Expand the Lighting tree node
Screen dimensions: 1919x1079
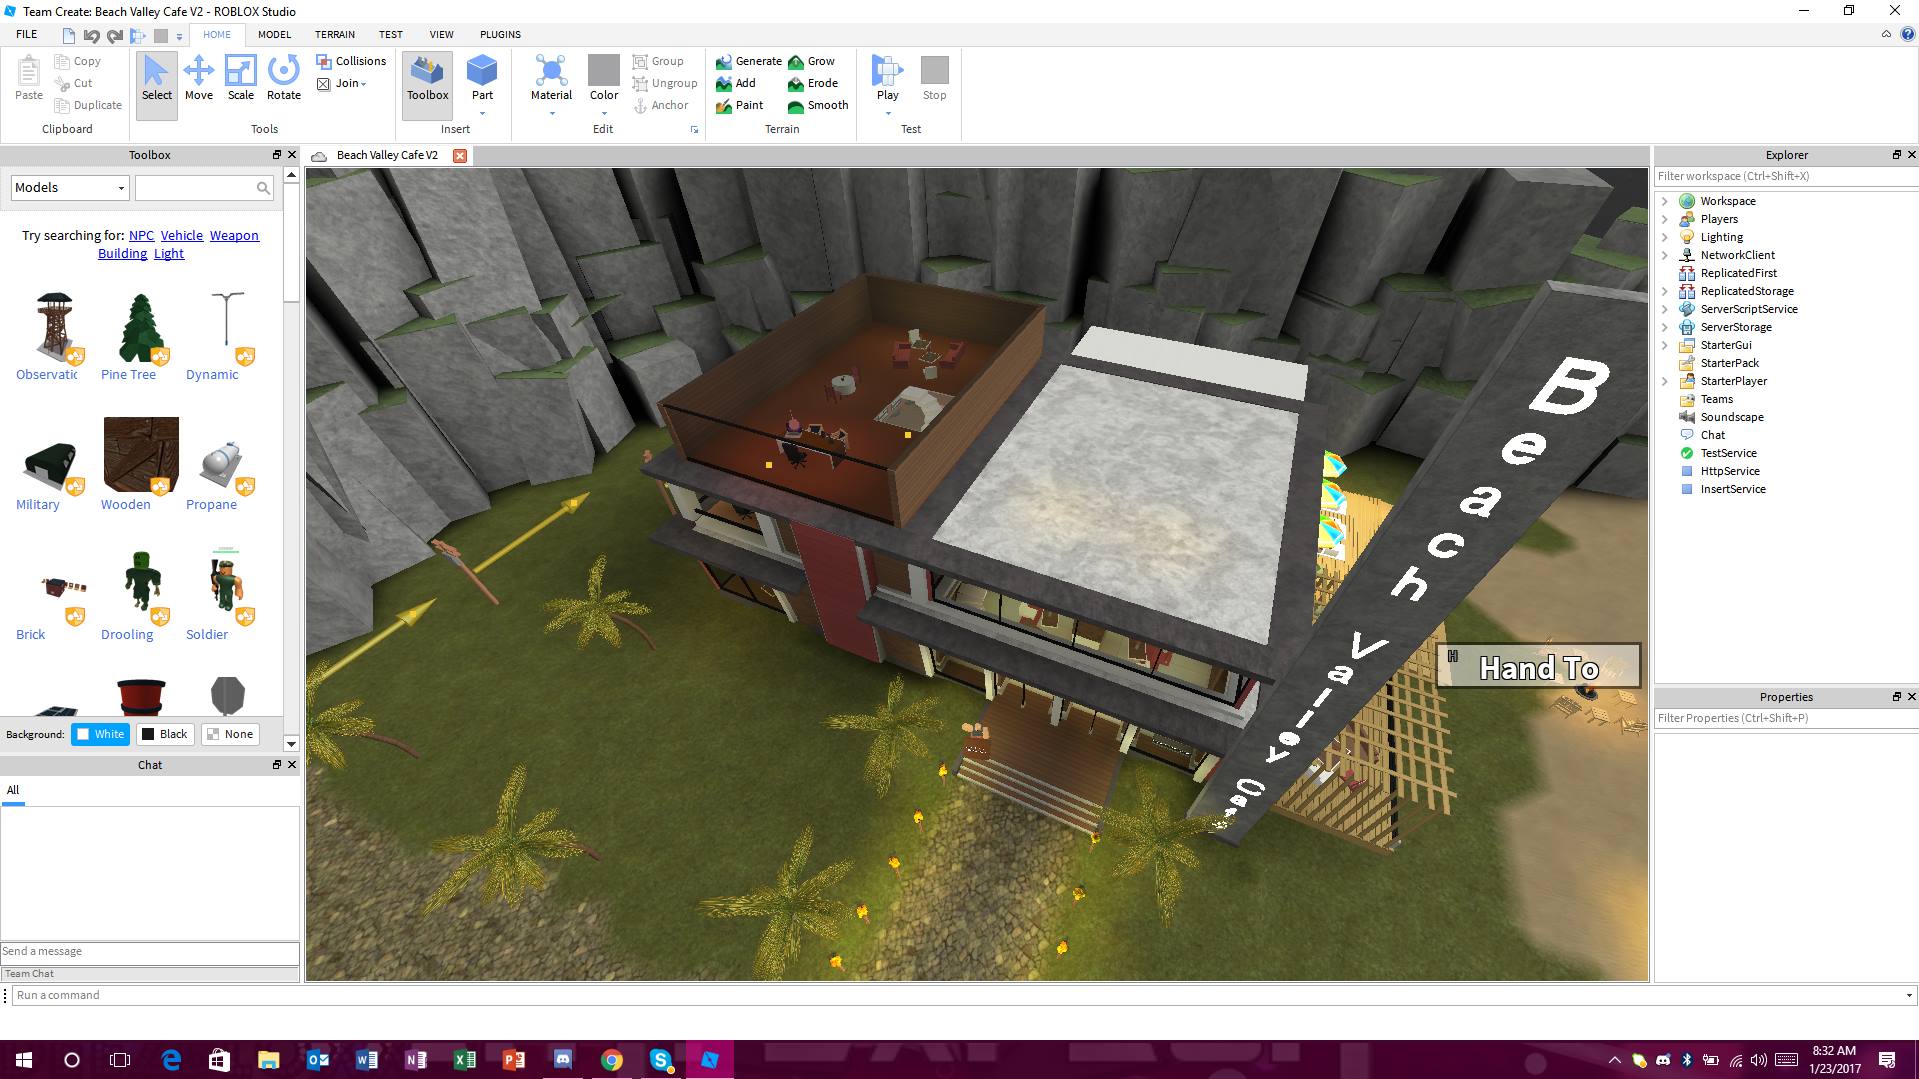click(x=1665, y=237)
